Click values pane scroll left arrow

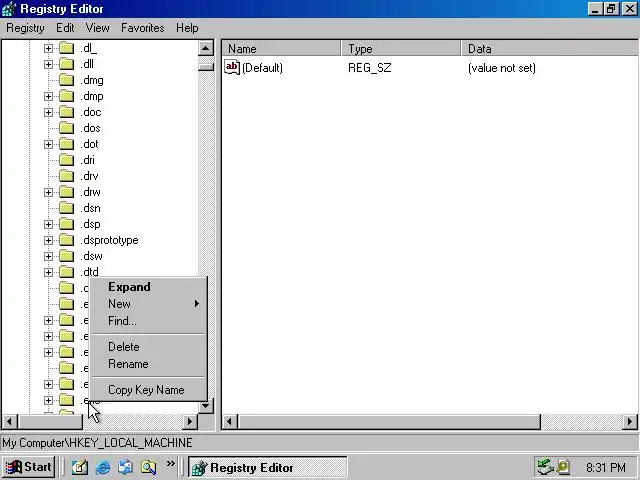point(230,421)
